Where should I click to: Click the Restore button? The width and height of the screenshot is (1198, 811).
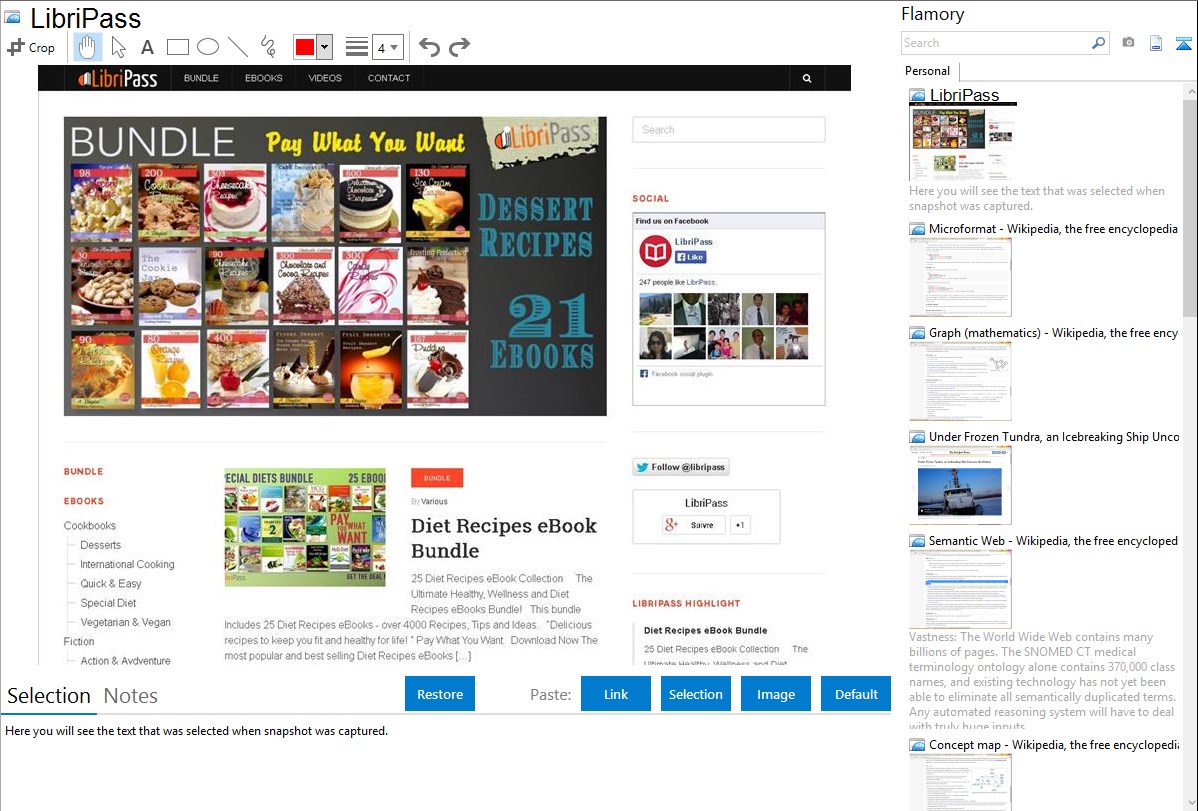tap(440, 694)
